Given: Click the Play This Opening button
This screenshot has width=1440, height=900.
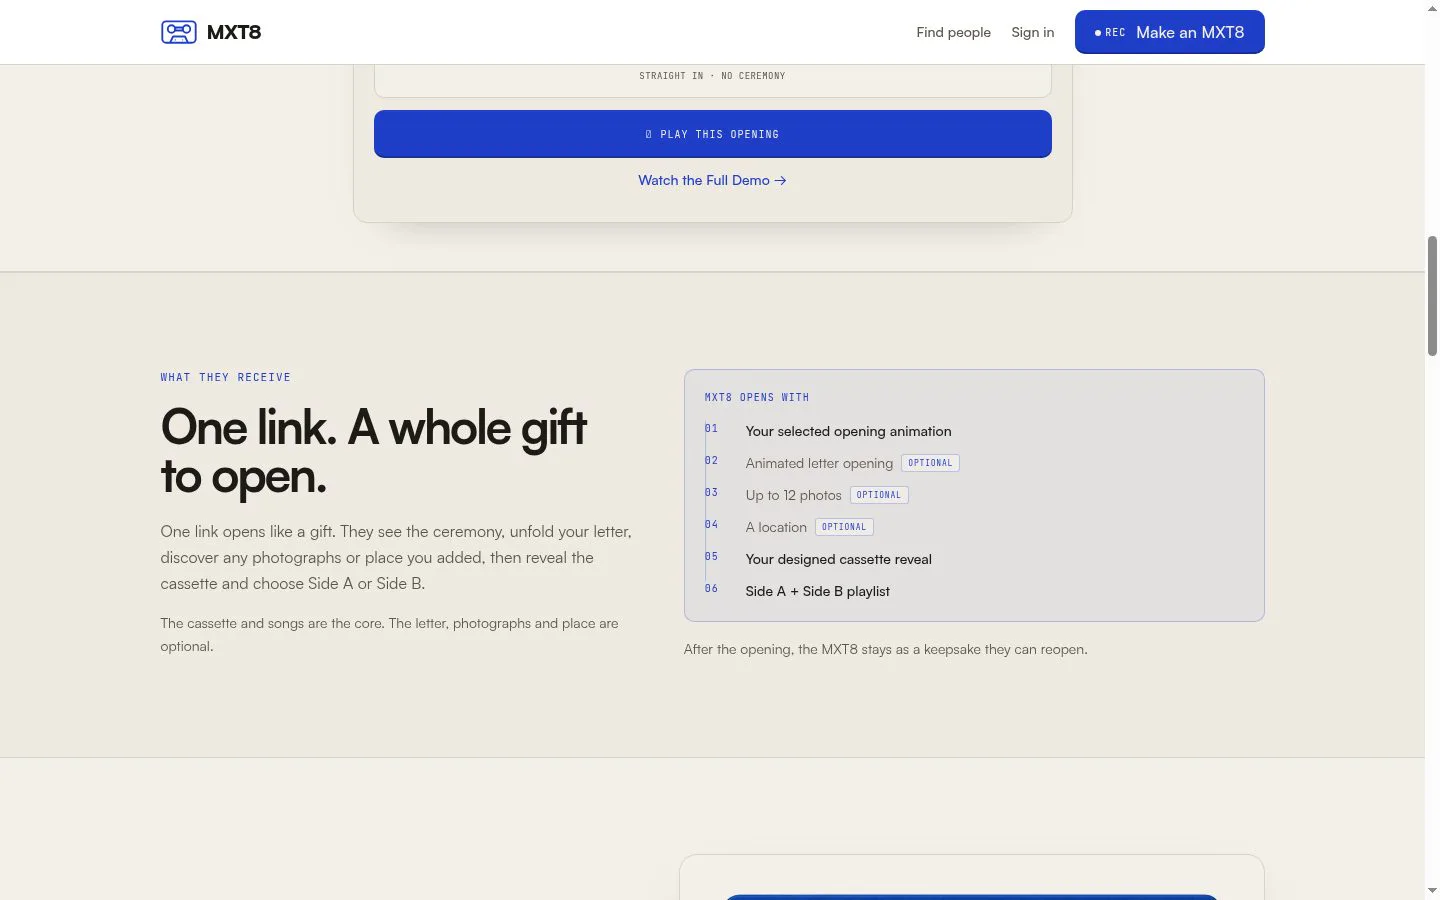Looking at the screenshot, I should click(712, 134).
